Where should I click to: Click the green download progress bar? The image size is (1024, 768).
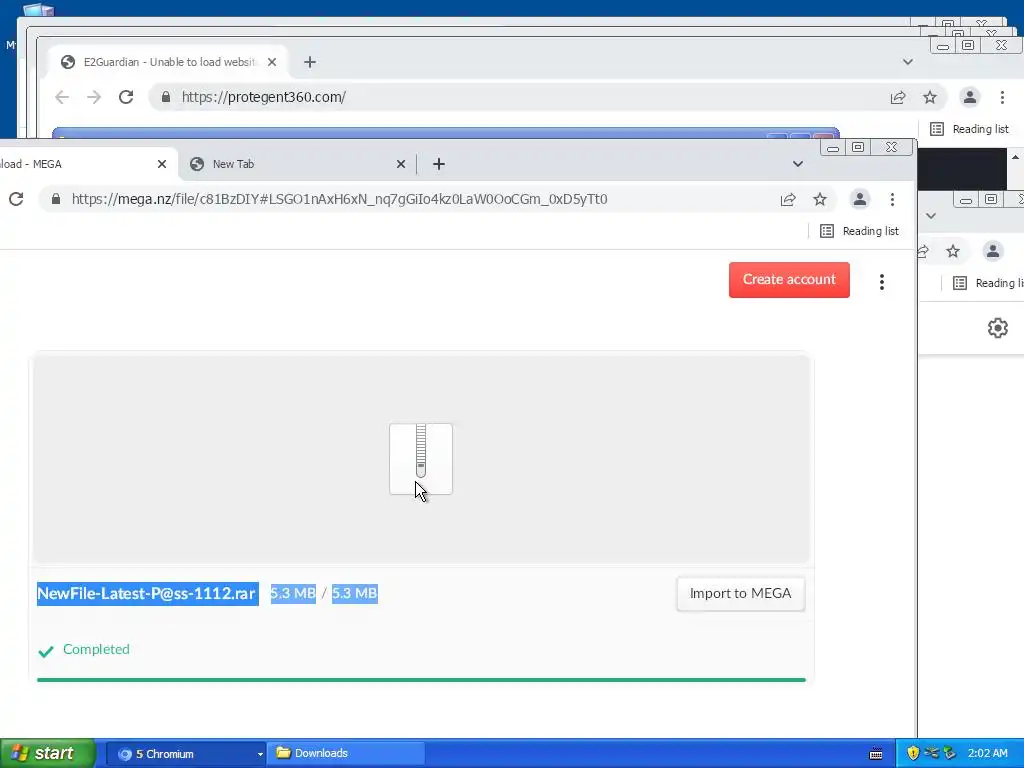[x=421, y=680]
